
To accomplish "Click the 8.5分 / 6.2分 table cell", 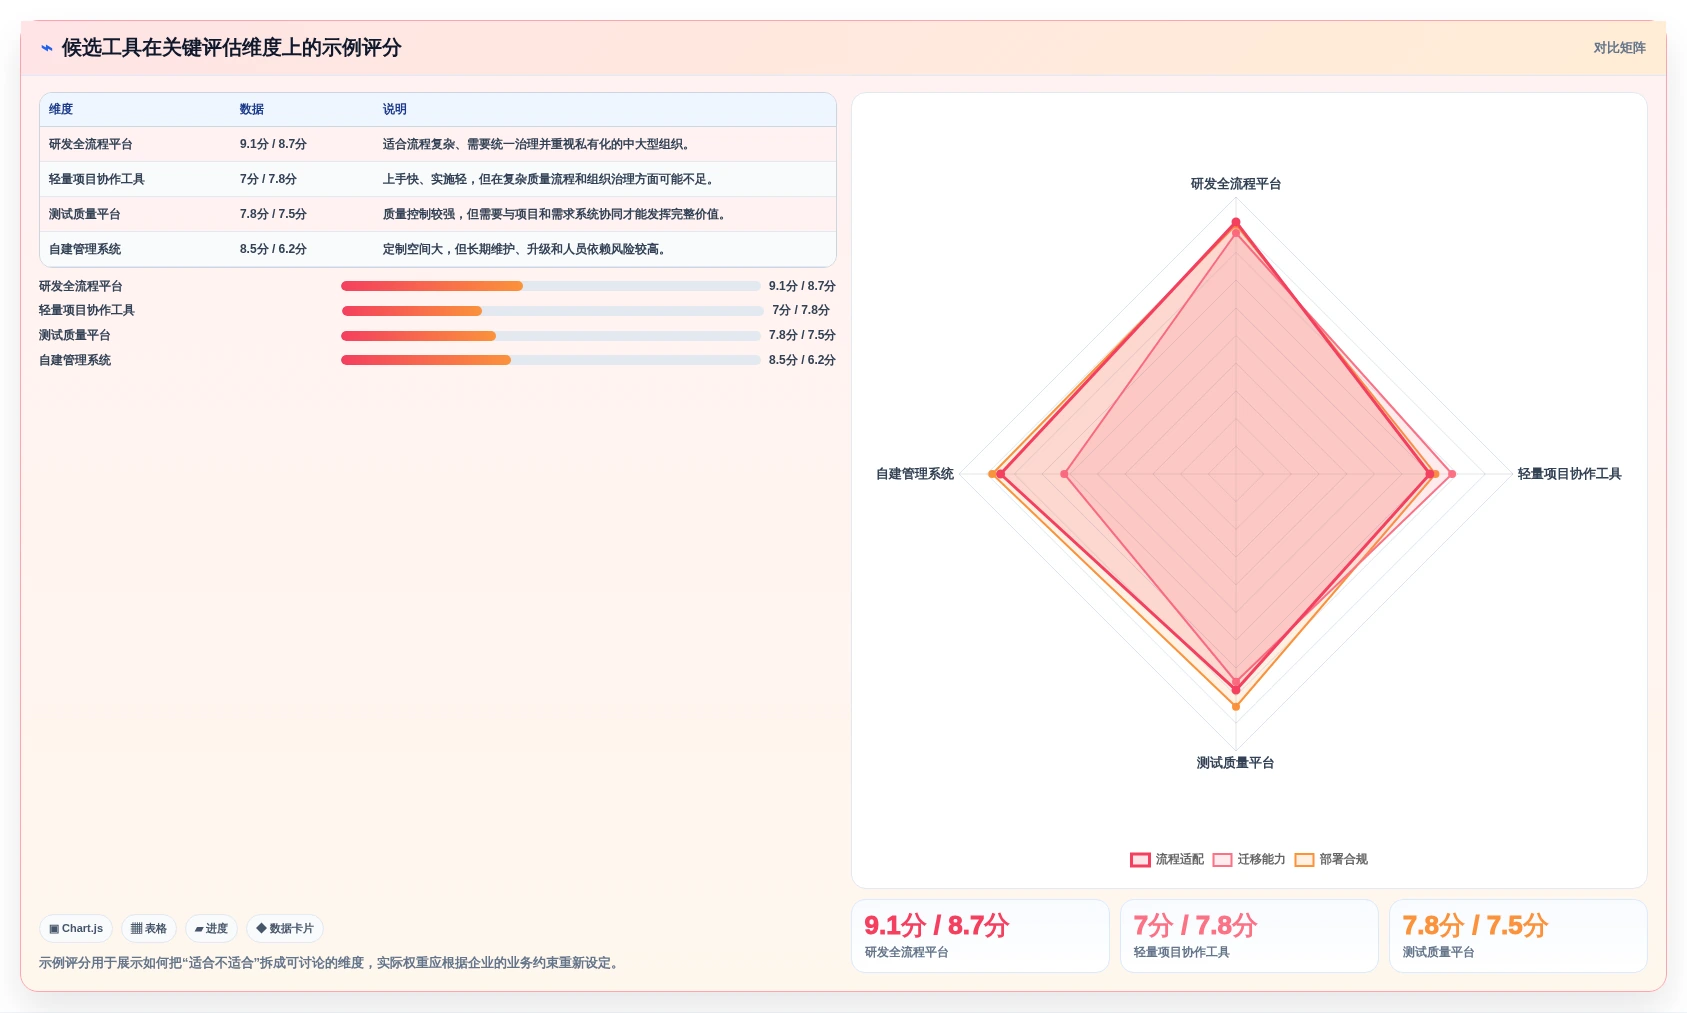I will [x=273, y=249].
